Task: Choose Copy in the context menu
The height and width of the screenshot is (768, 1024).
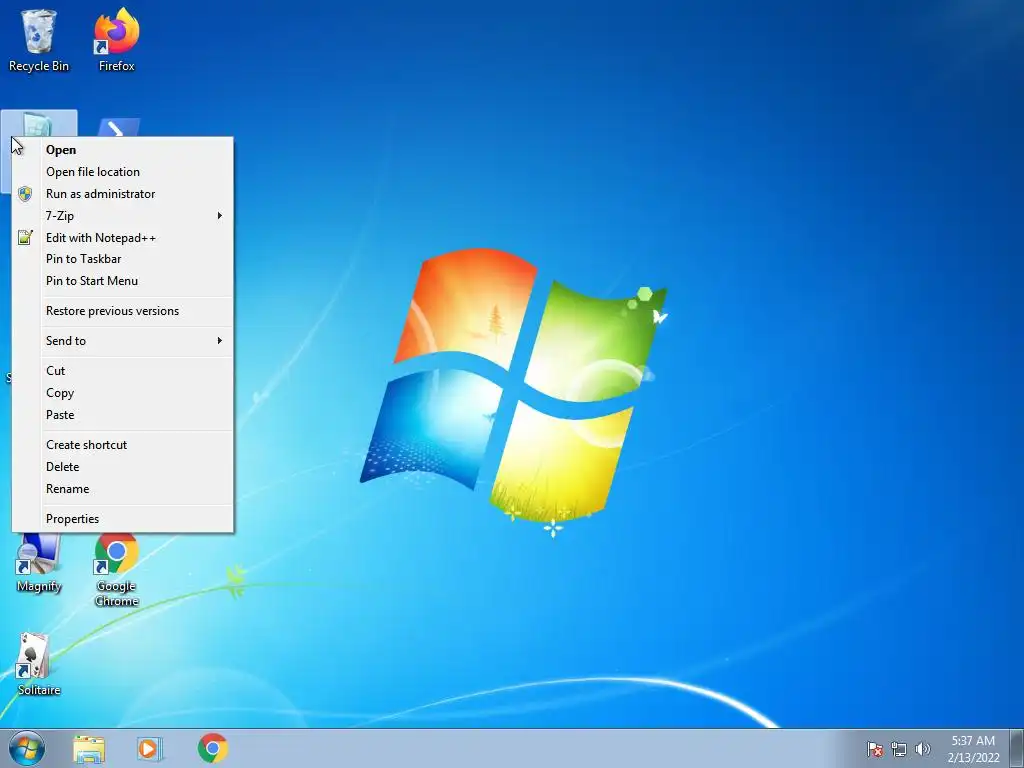Action: point(123,393)
